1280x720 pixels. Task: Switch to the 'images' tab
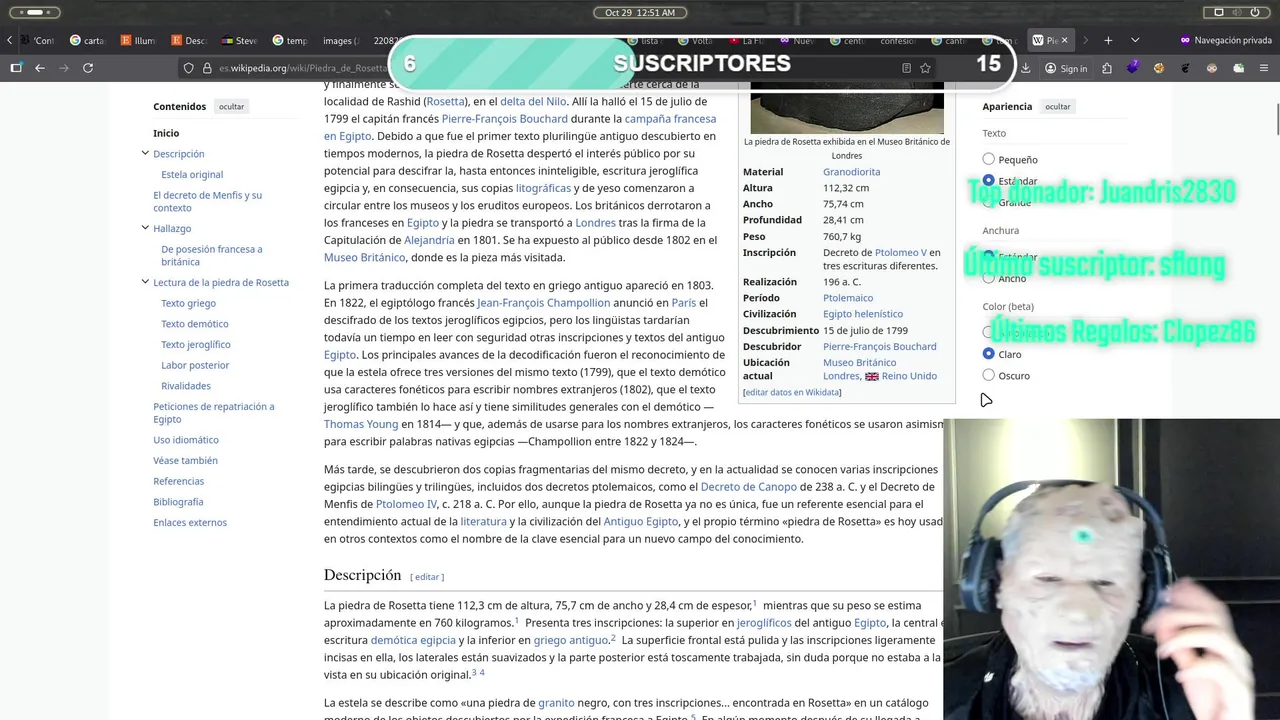coord(341,40)
